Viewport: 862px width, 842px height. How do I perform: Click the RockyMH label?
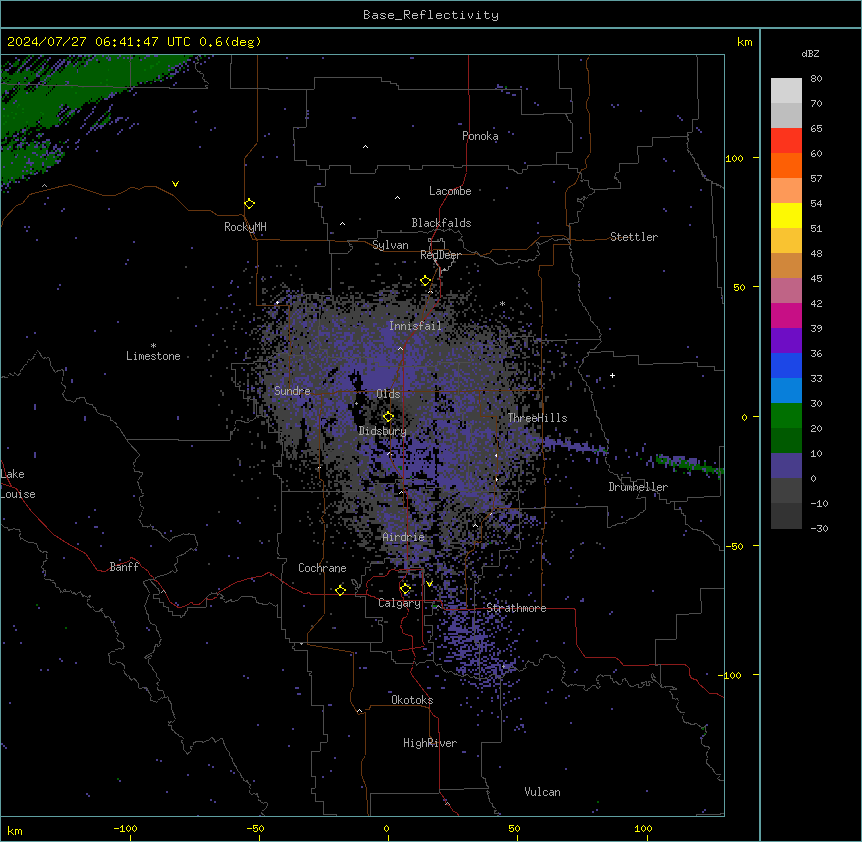point(245,227)
